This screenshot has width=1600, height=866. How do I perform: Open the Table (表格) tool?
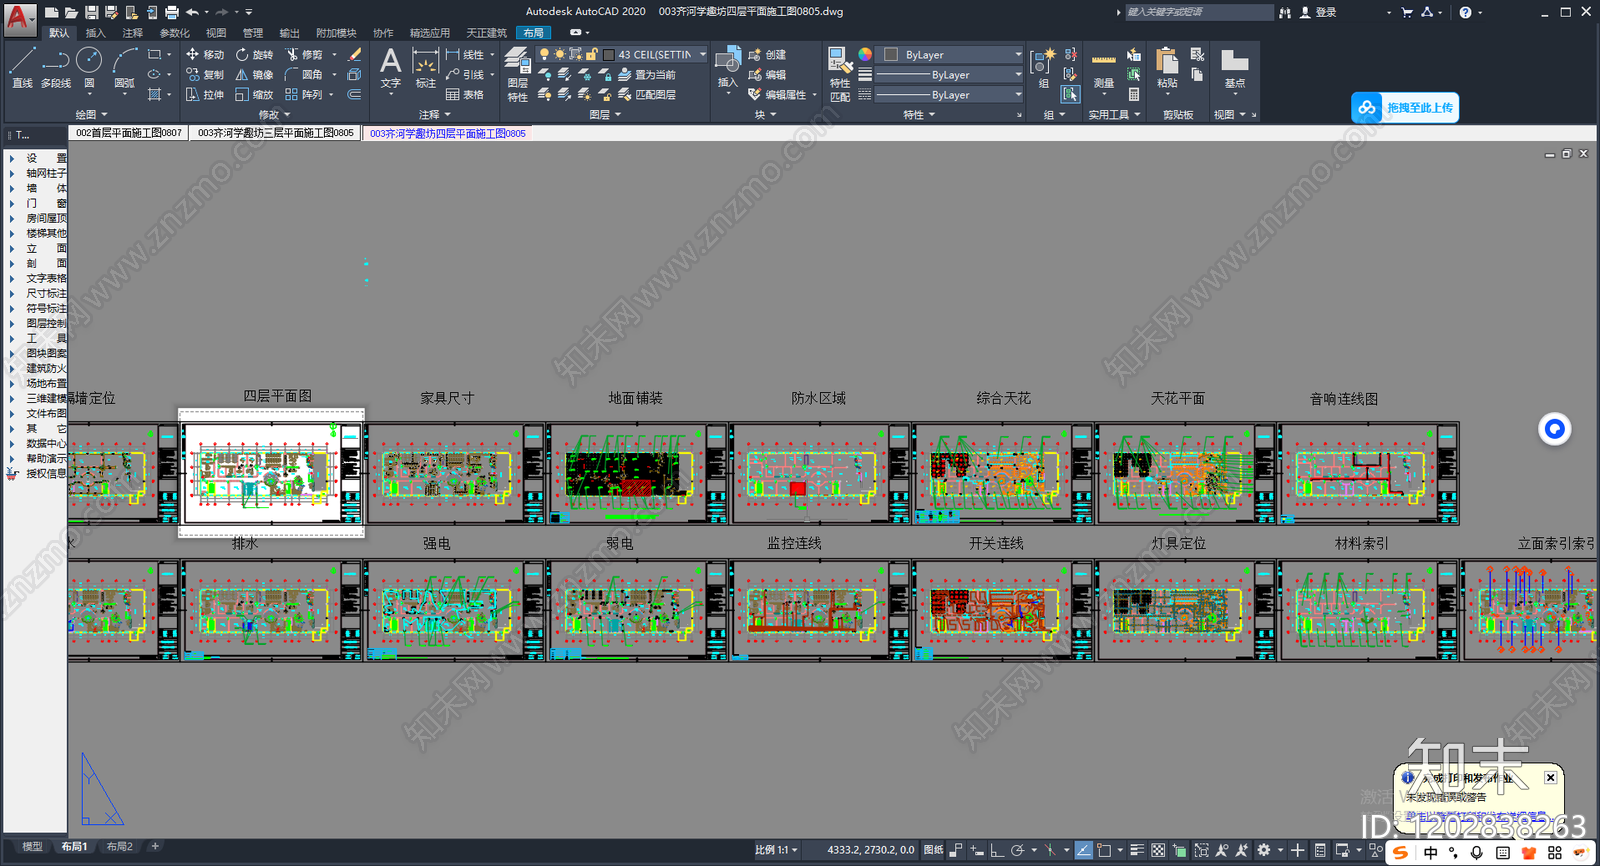click(x=464, y=95)
